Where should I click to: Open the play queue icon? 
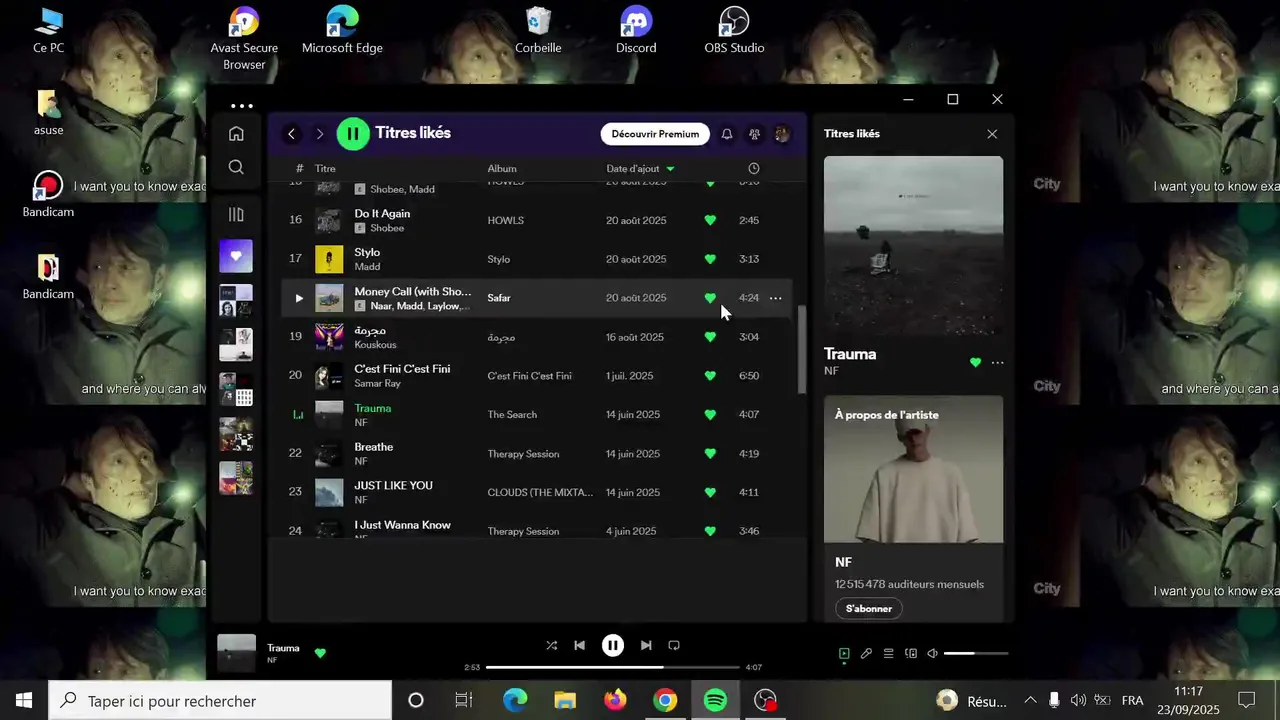[888, 654]
